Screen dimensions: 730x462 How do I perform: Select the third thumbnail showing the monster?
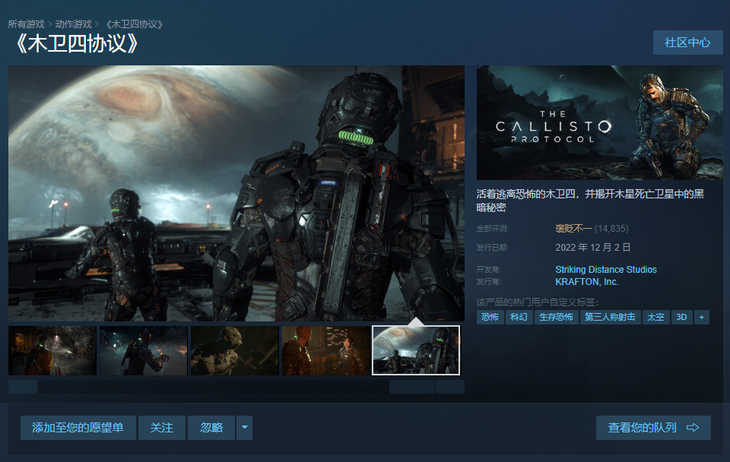(x=235, y=350)
